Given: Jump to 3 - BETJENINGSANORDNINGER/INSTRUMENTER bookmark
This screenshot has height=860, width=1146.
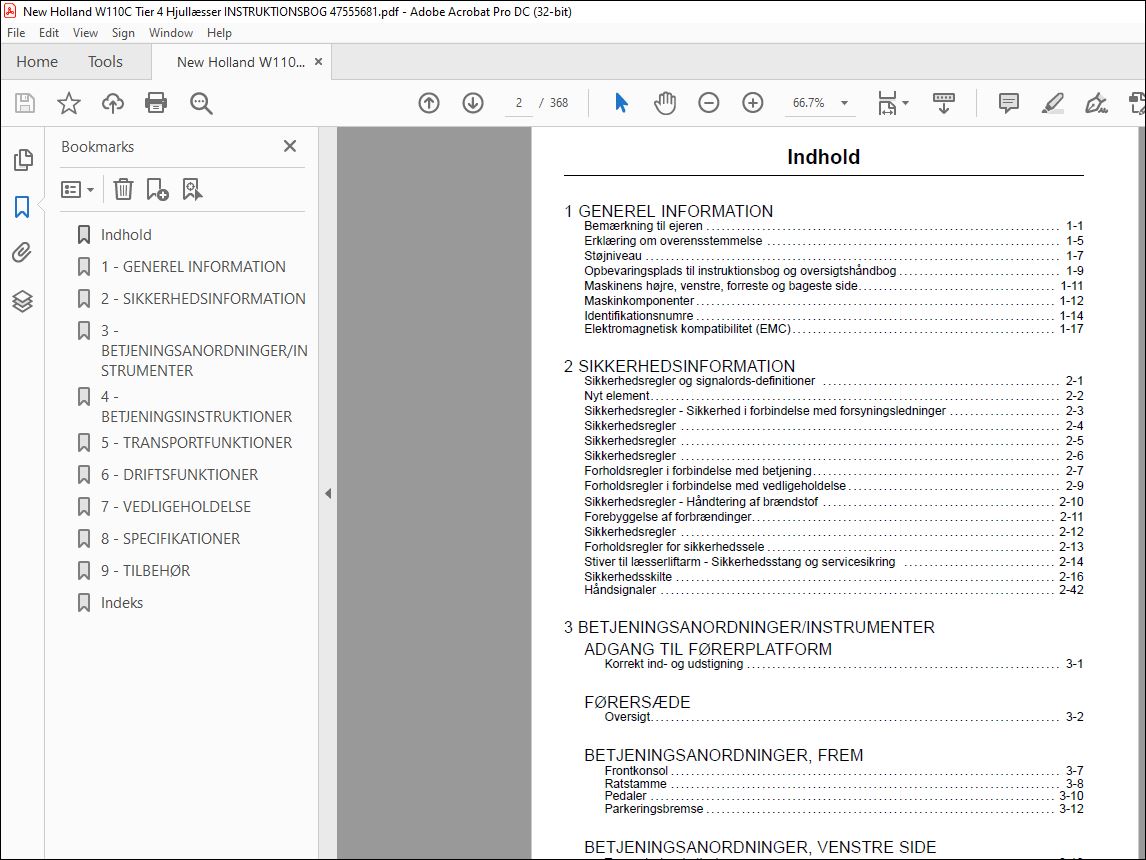Looking at the screenshot, I should click(204, 351).
